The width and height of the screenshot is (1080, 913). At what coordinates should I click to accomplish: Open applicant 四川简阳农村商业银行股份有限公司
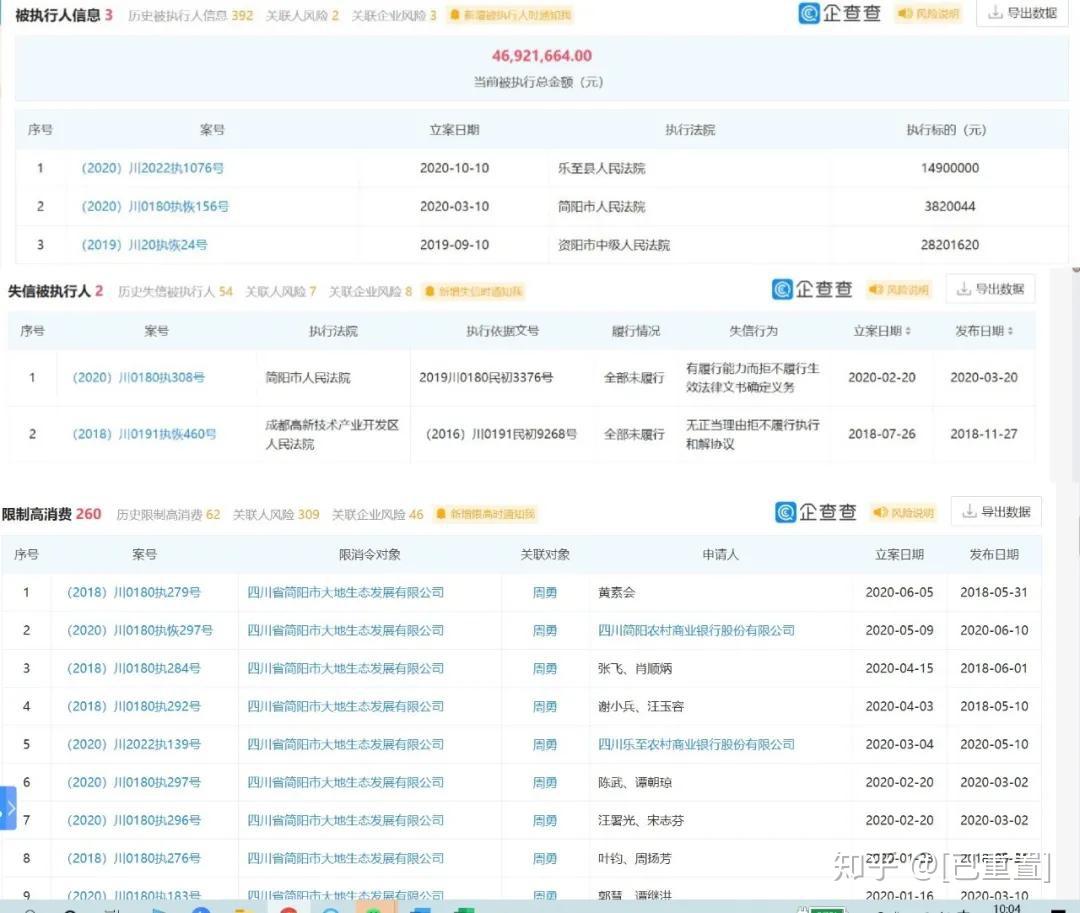click(696, 630)
